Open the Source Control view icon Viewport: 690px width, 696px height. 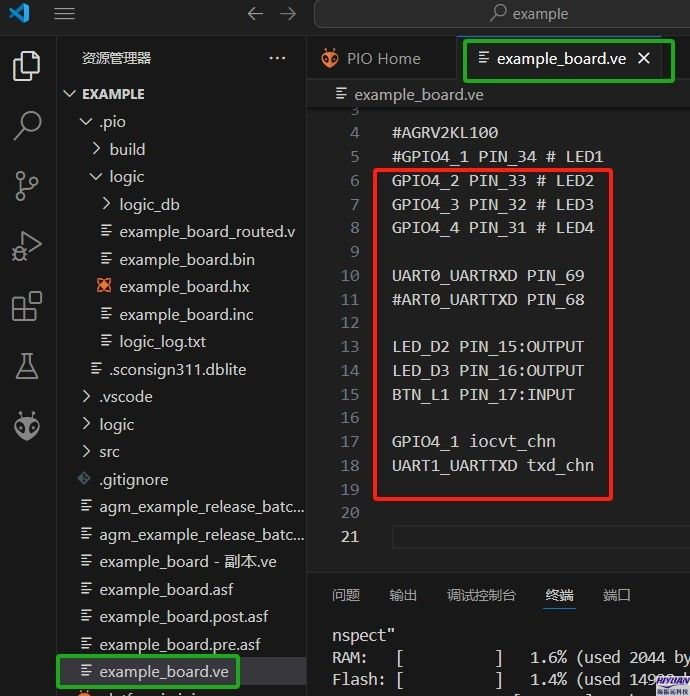(27, 186)
